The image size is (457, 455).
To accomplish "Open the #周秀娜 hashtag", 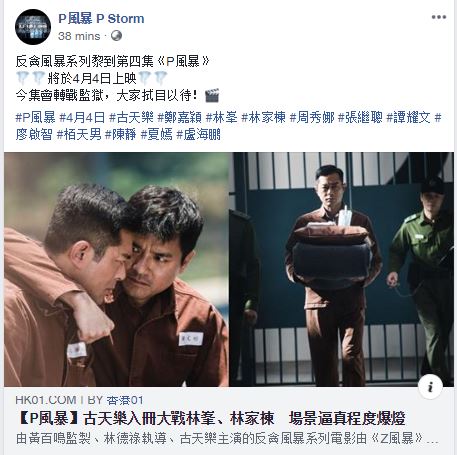I will [x=312, y=117].
